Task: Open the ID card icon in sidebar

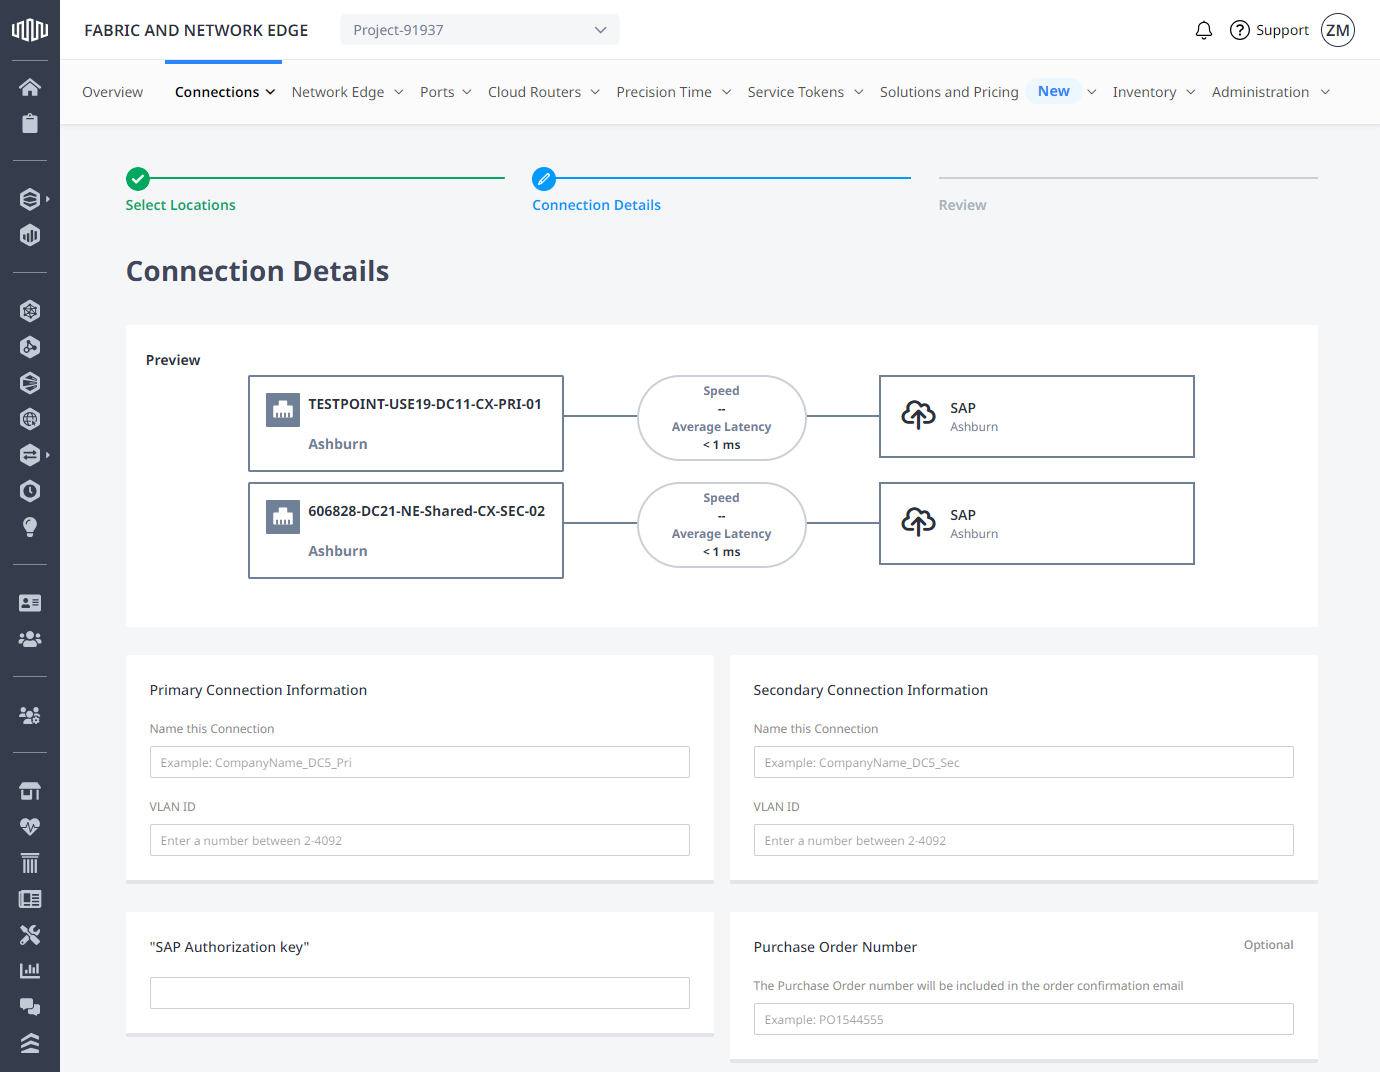Action: pos(30,603)
